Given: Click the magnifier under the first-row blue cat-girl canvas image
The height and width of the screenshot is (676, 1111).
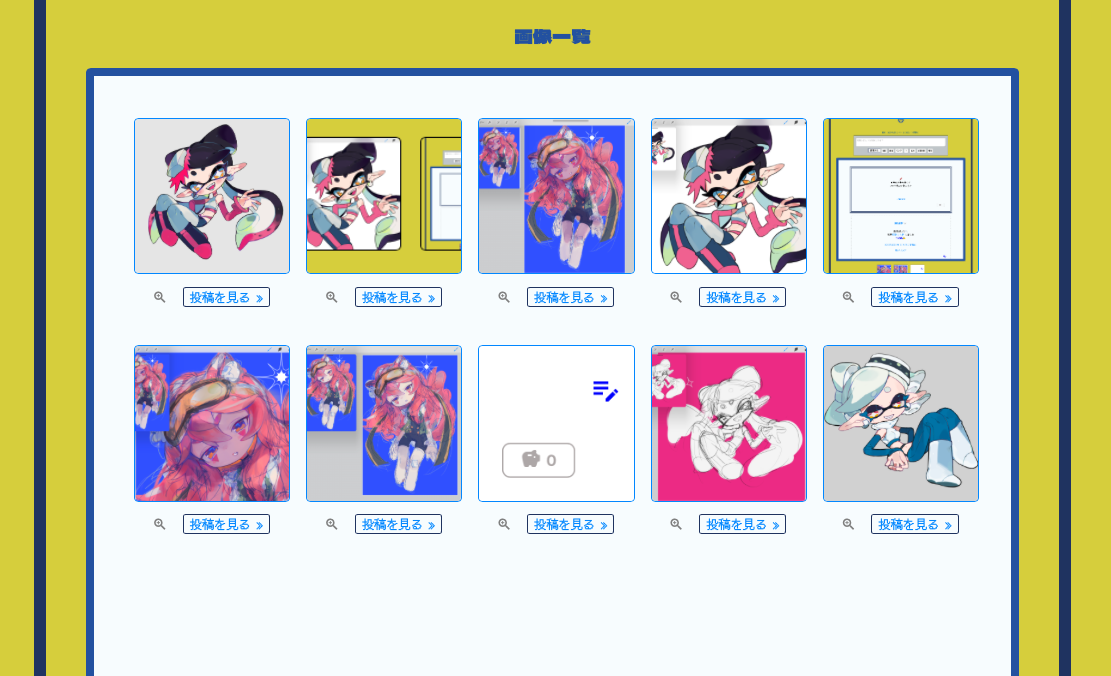Looking at the screenshot, I should pyautogui.click(x=504, y=298).
